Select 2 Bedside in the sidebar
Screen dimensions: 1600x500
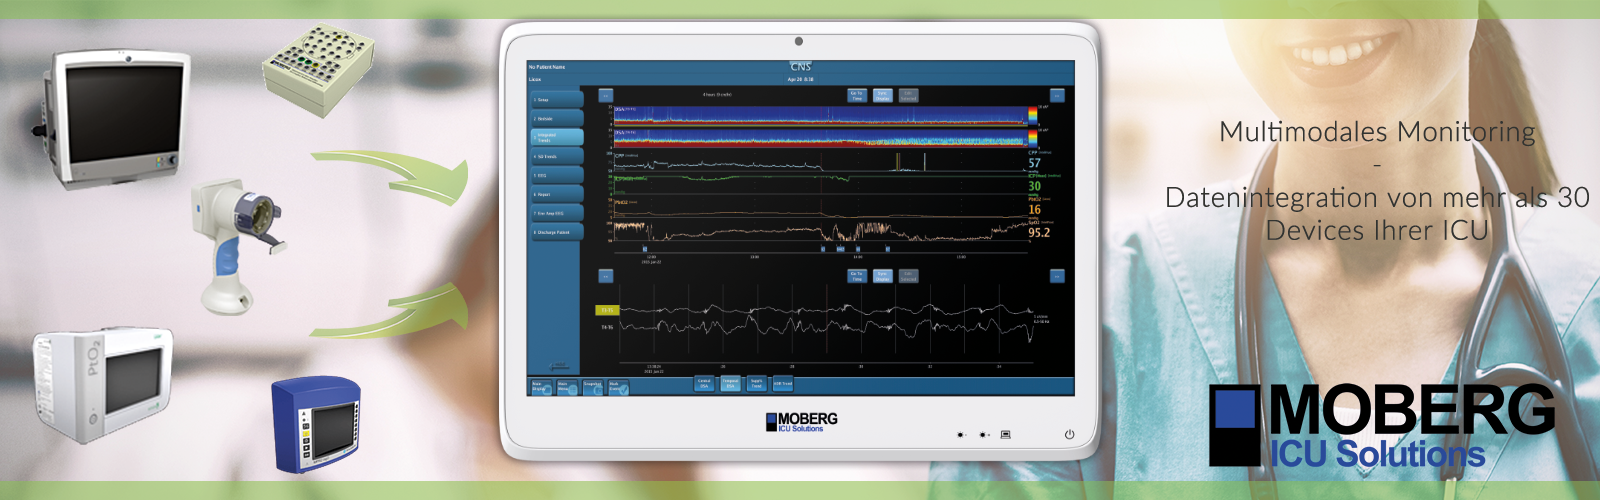click(x=556, y=119)
